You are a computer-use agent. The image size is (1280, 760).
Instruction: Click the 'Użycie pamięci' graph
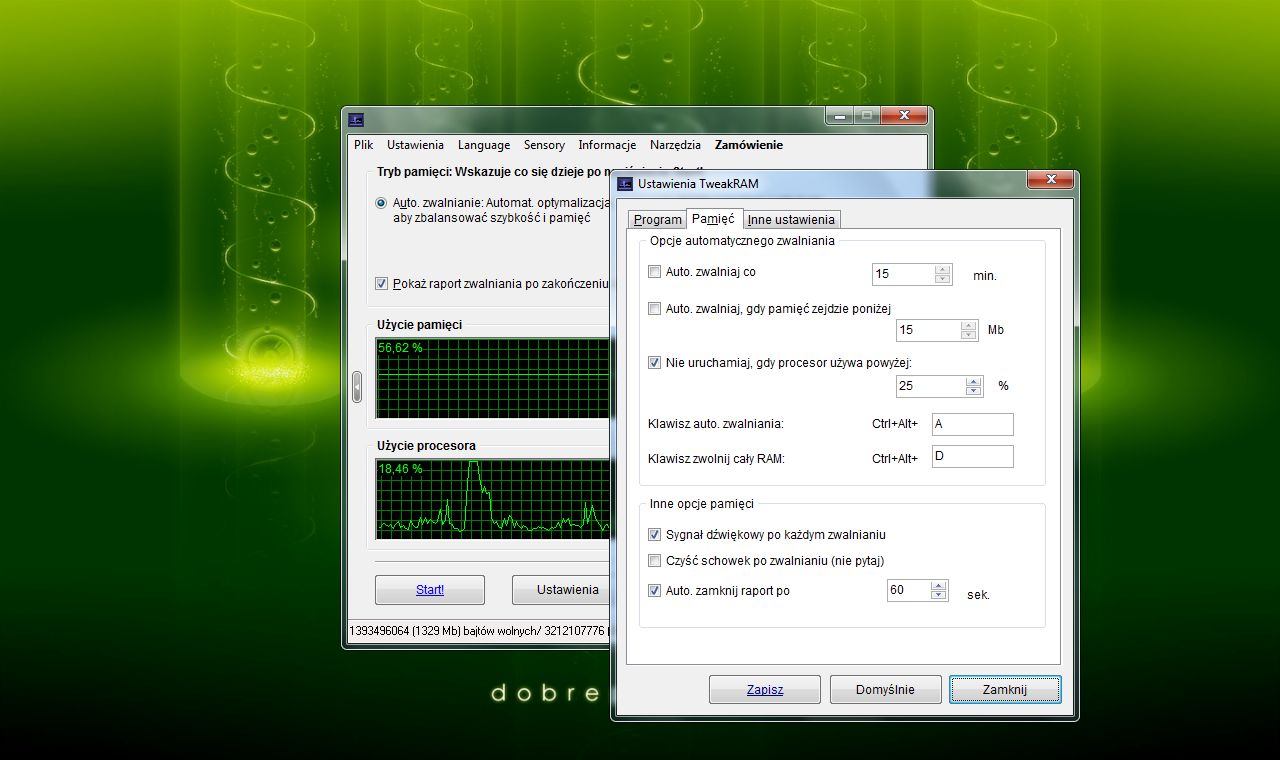tap(494, 379)
